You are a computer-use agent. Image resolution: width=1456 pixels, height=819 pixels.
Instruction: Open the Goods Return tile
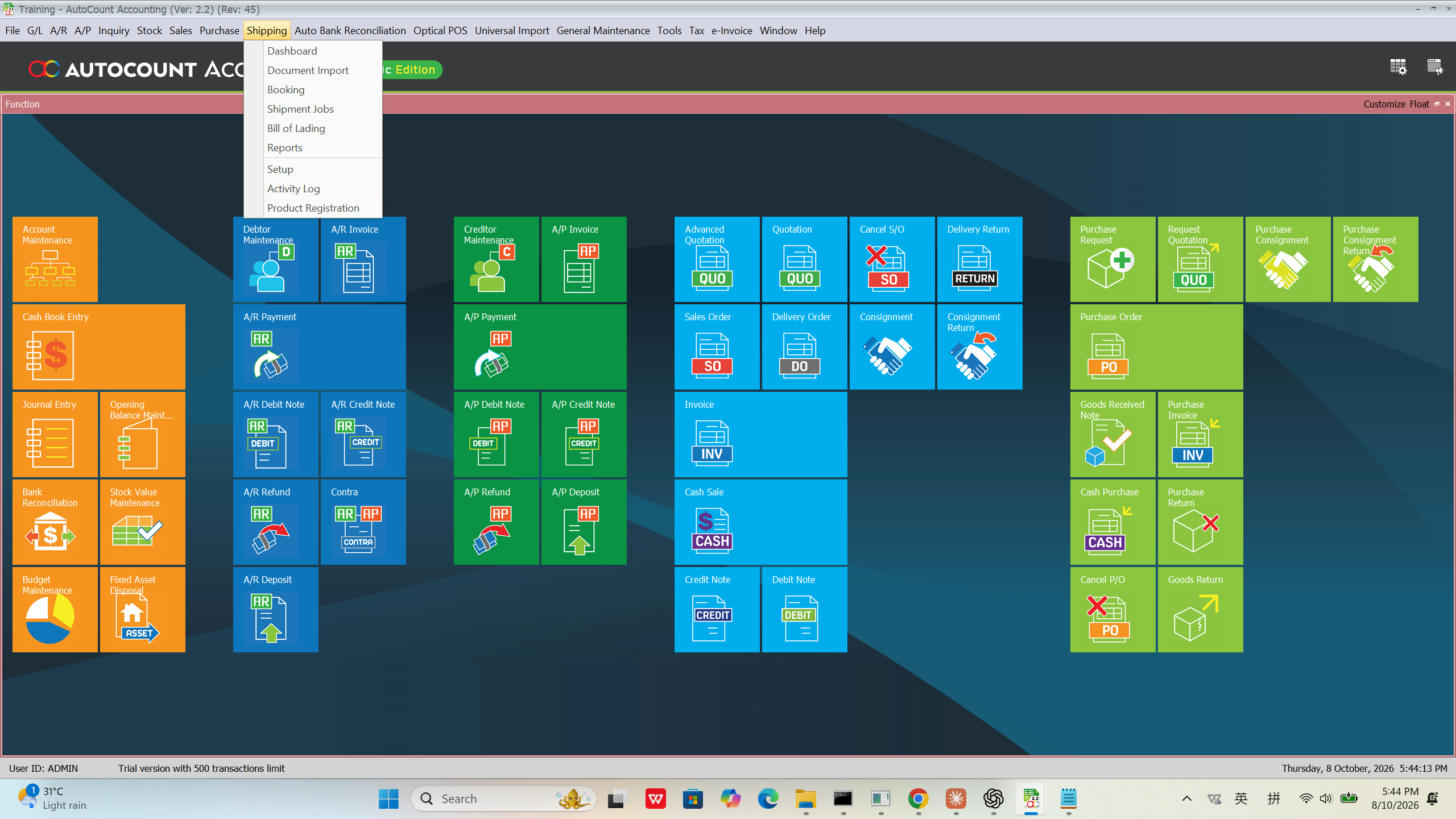tap(1200, 609)
